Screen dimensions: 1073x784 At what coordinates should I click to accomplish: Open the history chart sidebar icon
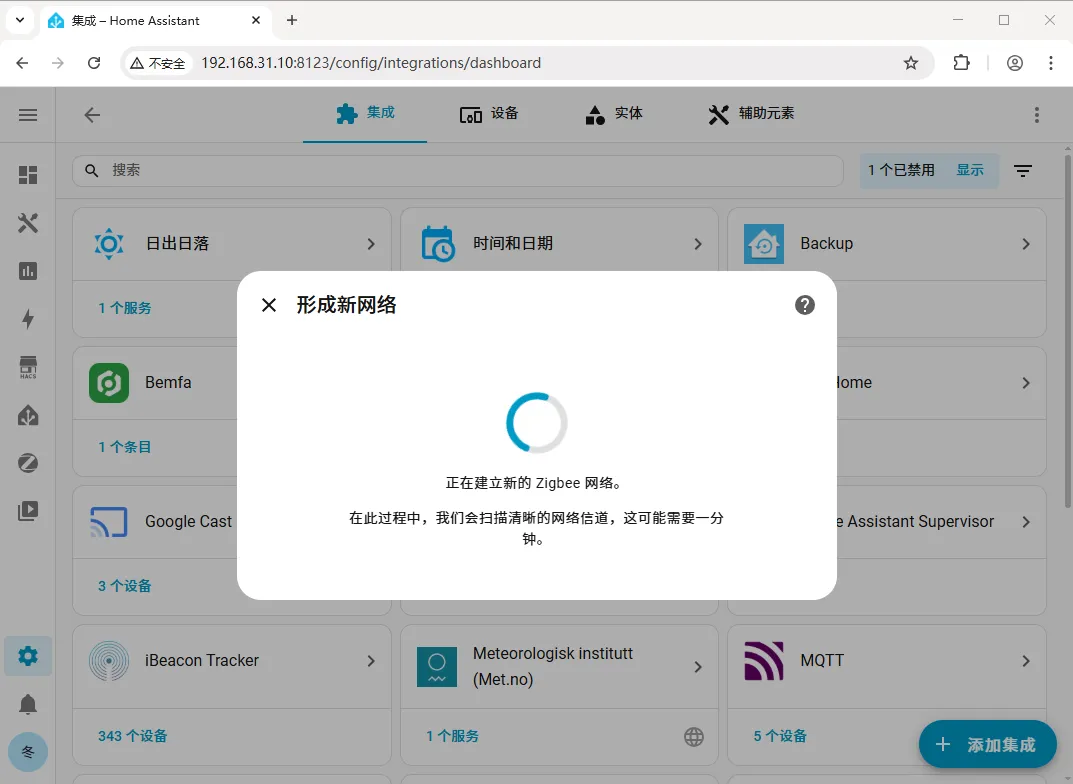pos(28,271)
